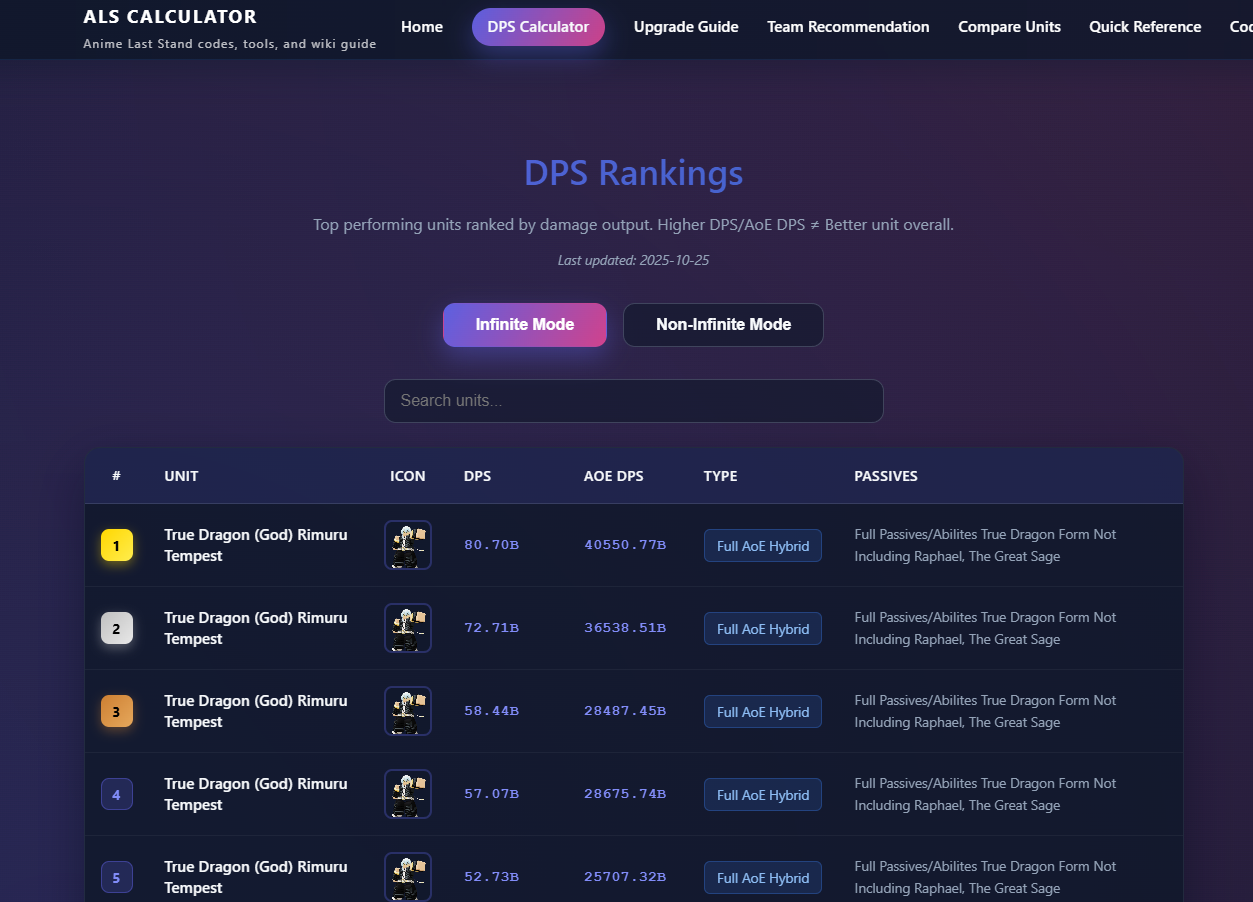Image resolution: width=1253 pixels, height=902 pixels.
Task: Select the rank 5 unit icon thumbnail
Action: [x=408, y=877]
